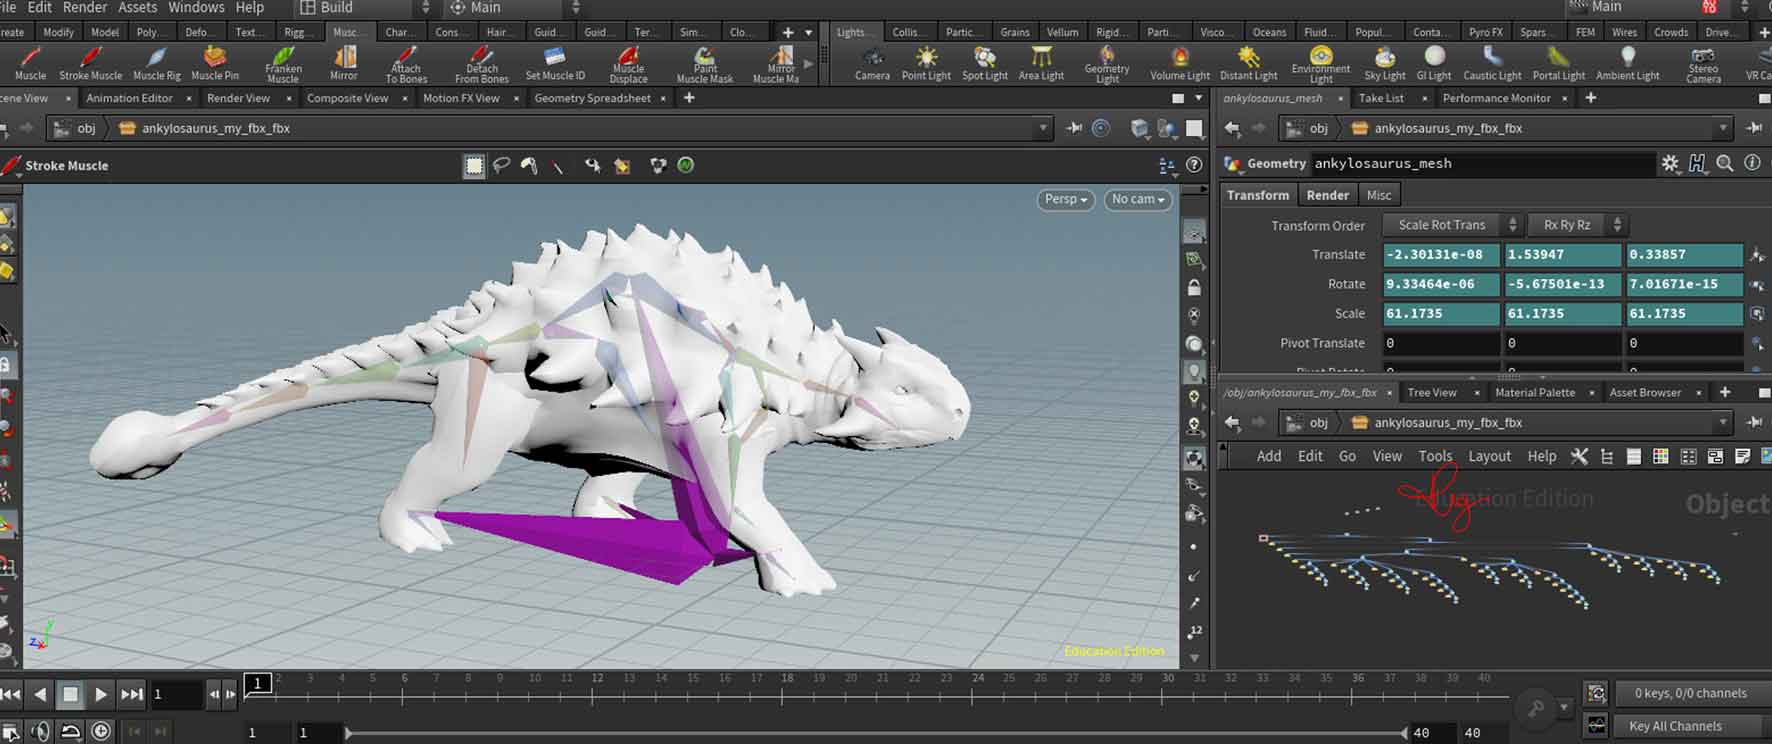Open the parameter pane gear menu

coord(1670,163)
